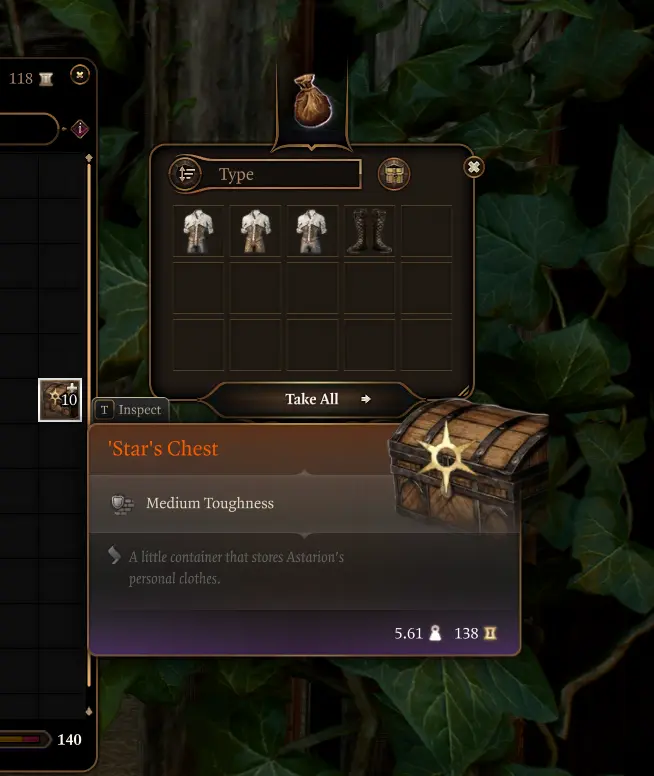Select the second white shirt item
The image size is (654, 776).
(x=255, y=231)
